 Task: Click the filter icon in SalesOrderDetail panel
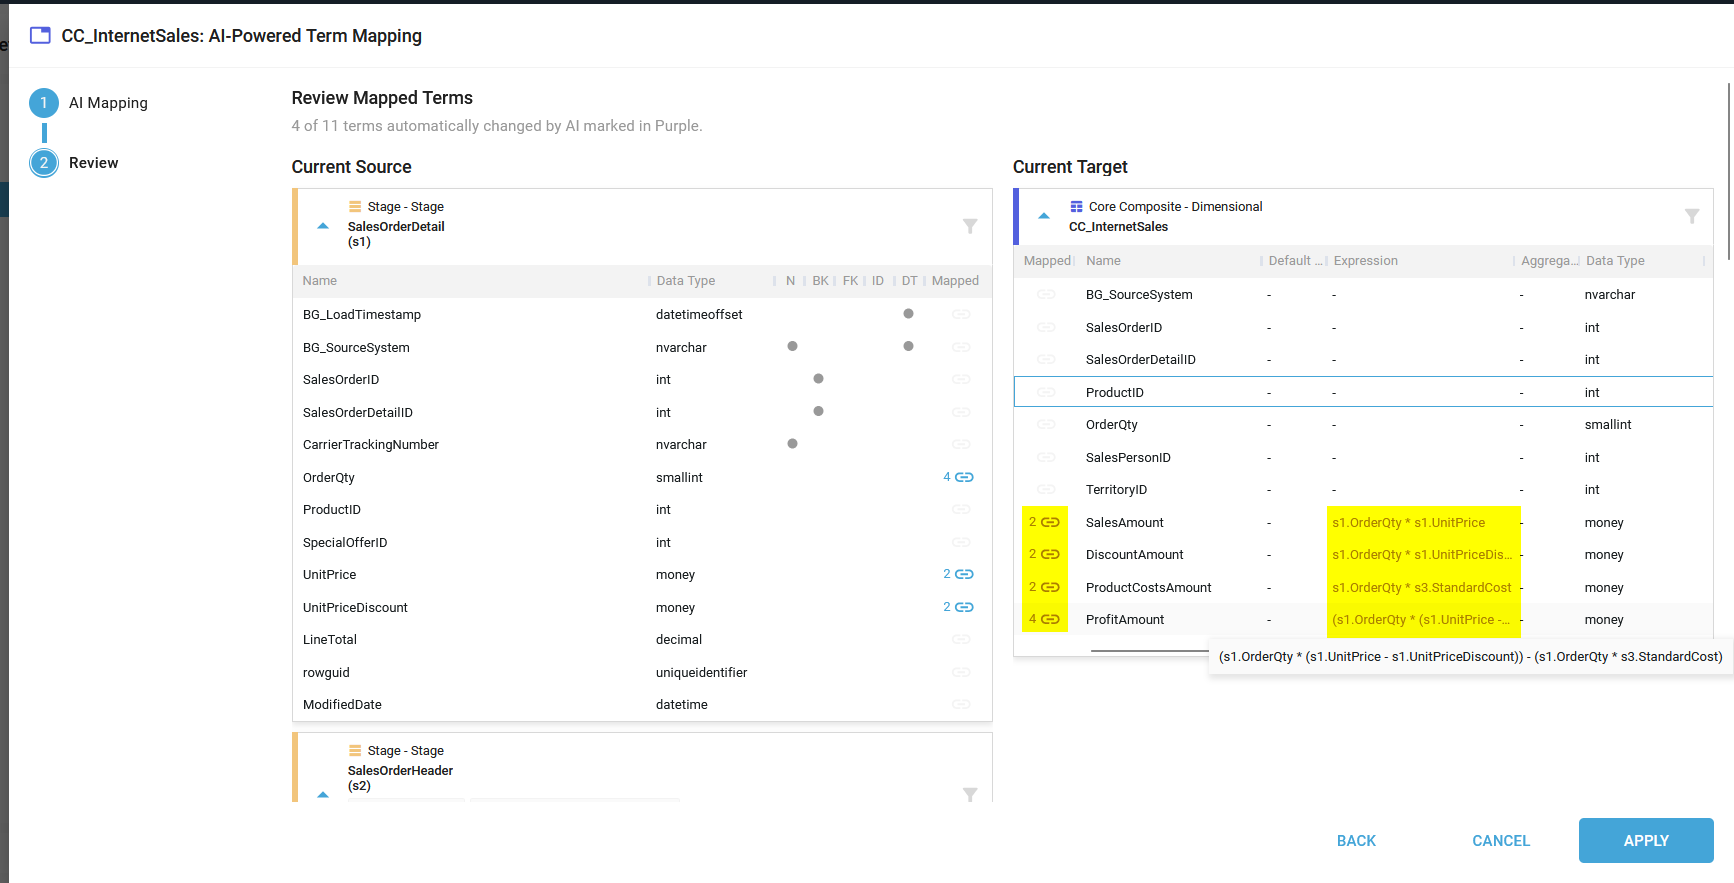969,226
